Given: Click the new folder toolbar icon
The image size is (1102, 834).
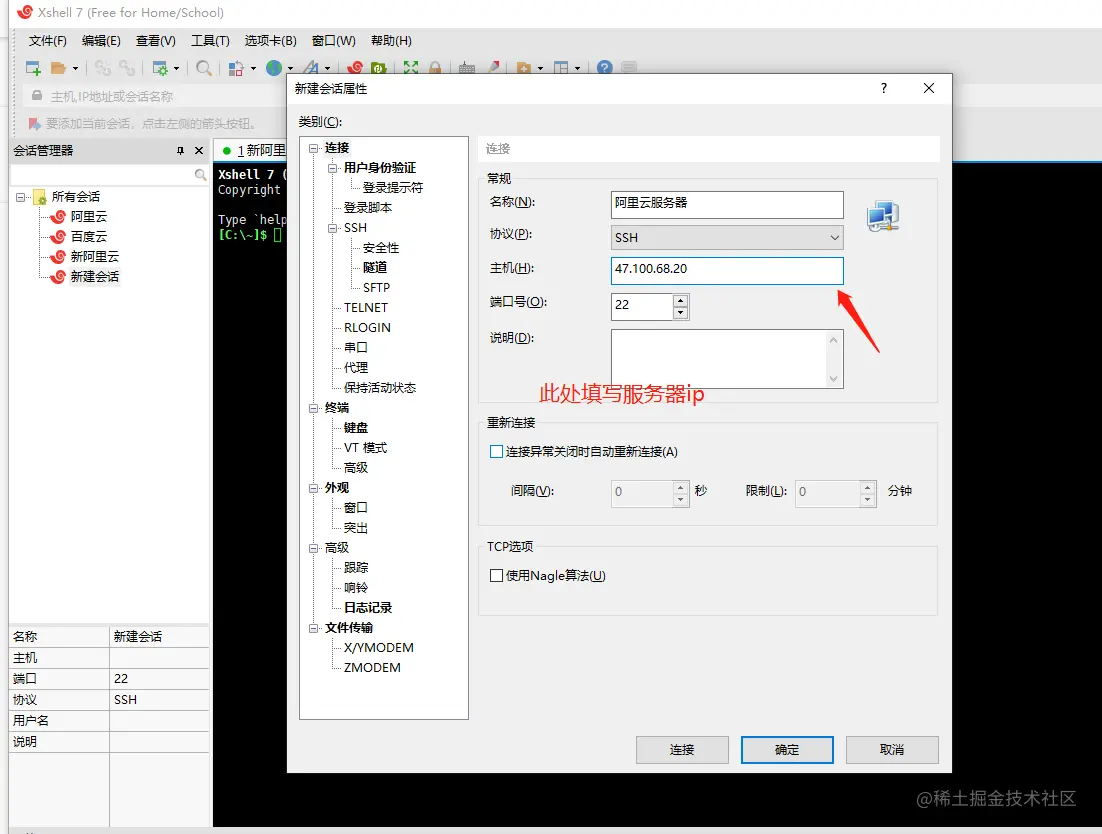Looking at the screenshot, I should pos(524,68).
